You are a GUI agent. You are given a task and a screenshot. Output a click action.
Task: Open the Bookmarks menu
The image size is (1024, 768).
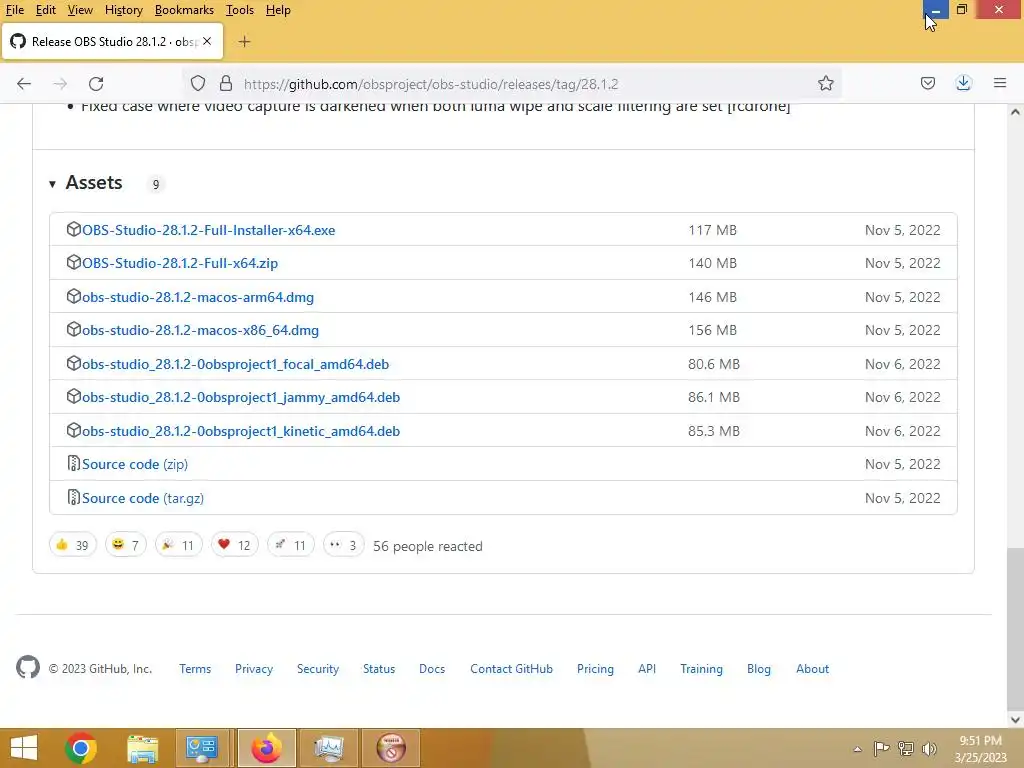(184, 10)
